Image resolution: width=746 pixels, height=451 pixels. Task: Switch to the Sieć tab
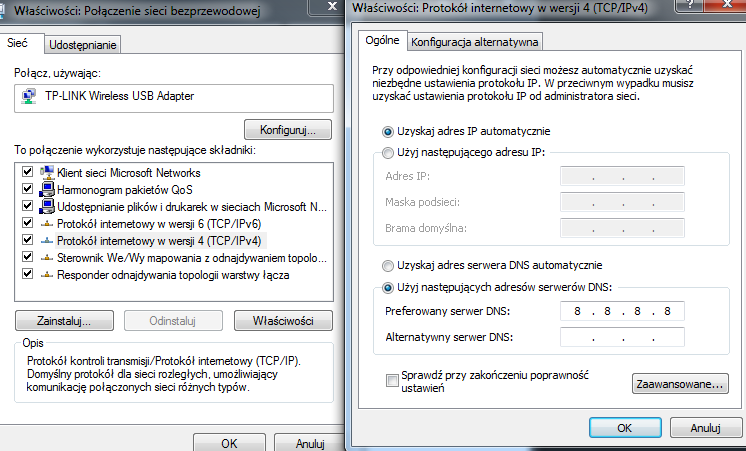point(20,43)
